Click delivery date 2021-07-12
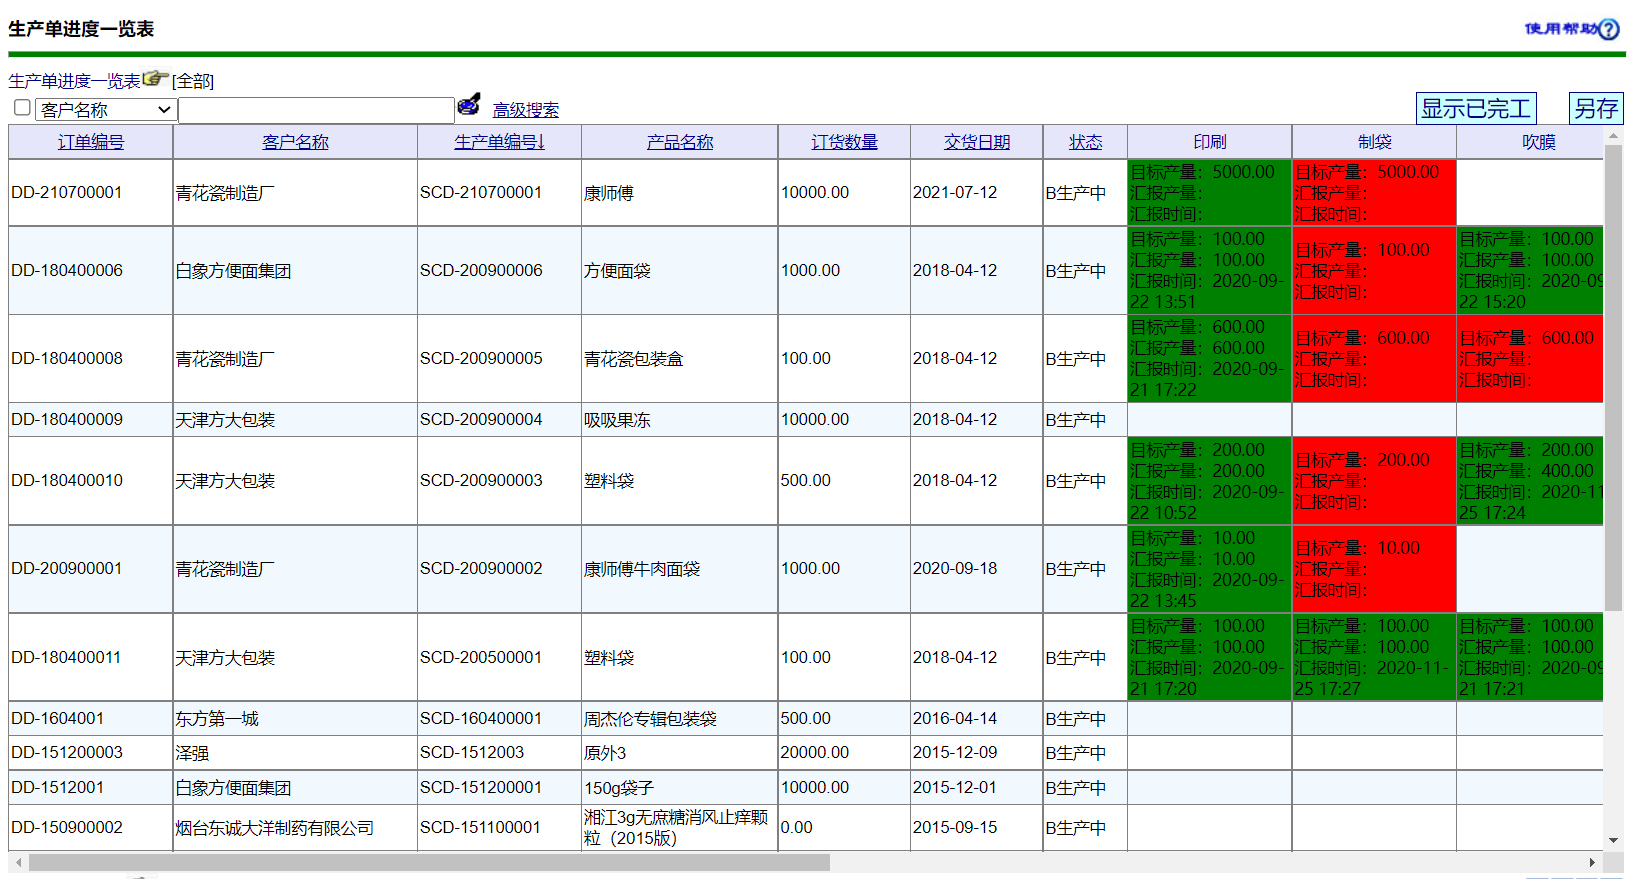 tap(955, 193)
